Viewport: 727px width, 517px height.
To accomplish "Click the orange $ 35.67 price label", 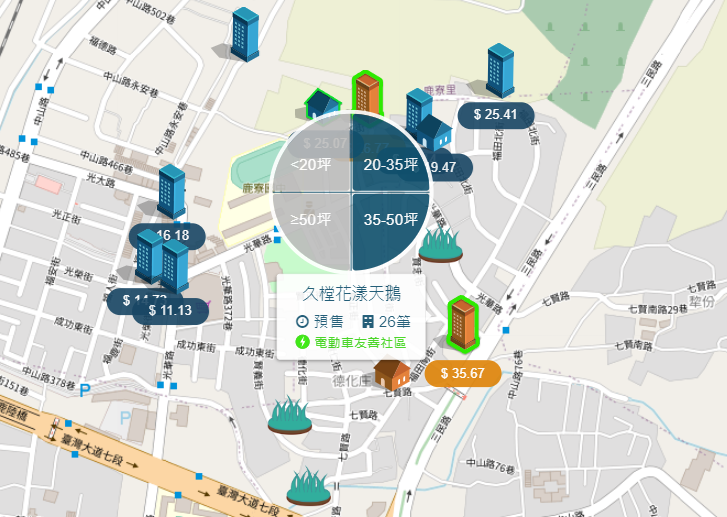I will [x=463, y=373].
